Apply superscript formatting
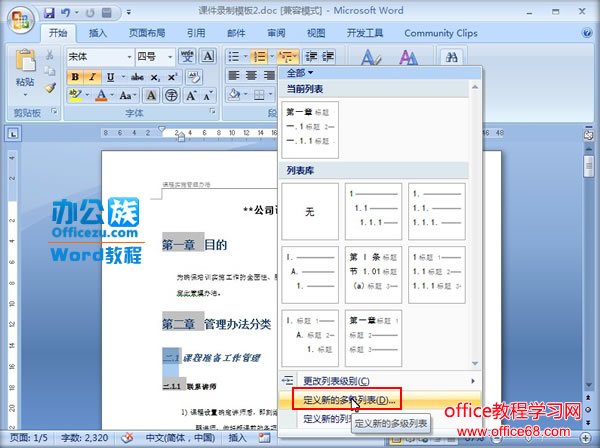The height and width of the screenshot is (448, 600). [x=172, y=77]
